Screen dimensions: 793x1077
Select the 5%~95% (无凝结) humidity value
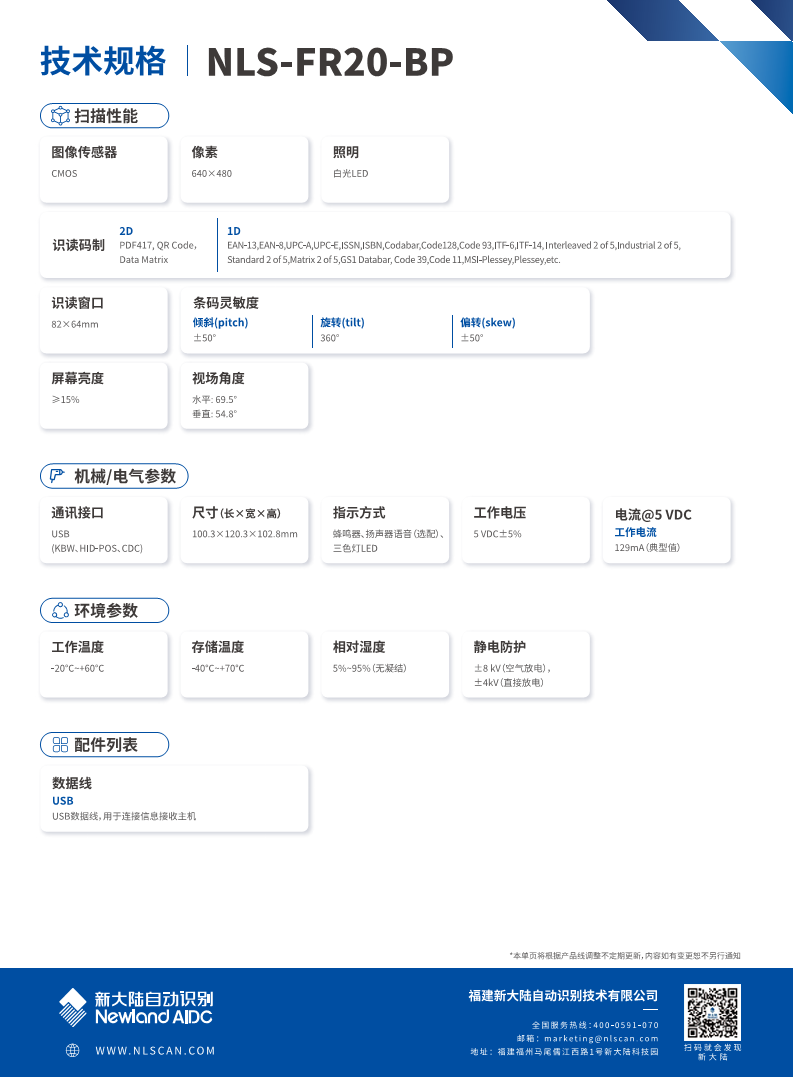click(369, 668)
